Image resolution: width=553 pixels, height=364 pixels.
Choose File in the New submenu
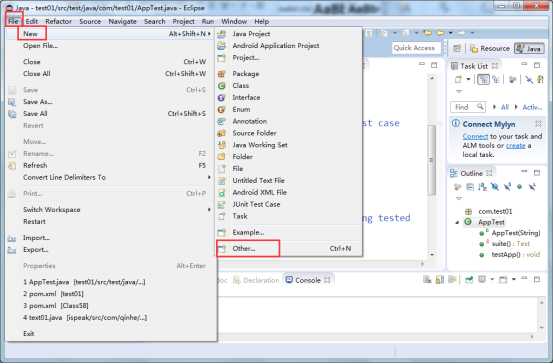(289, 169)
